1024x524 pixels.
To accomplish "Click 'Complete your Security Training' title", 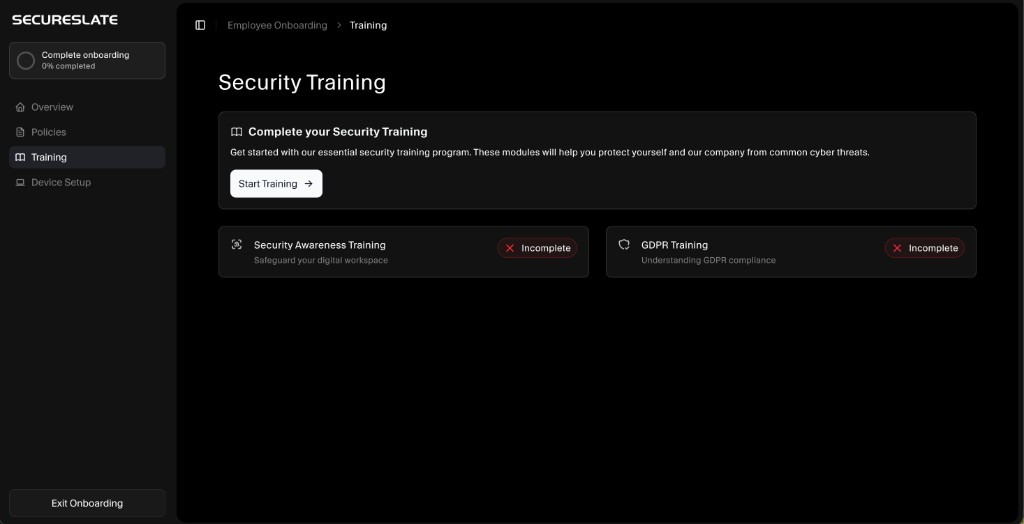I will [x=338, y=132].
